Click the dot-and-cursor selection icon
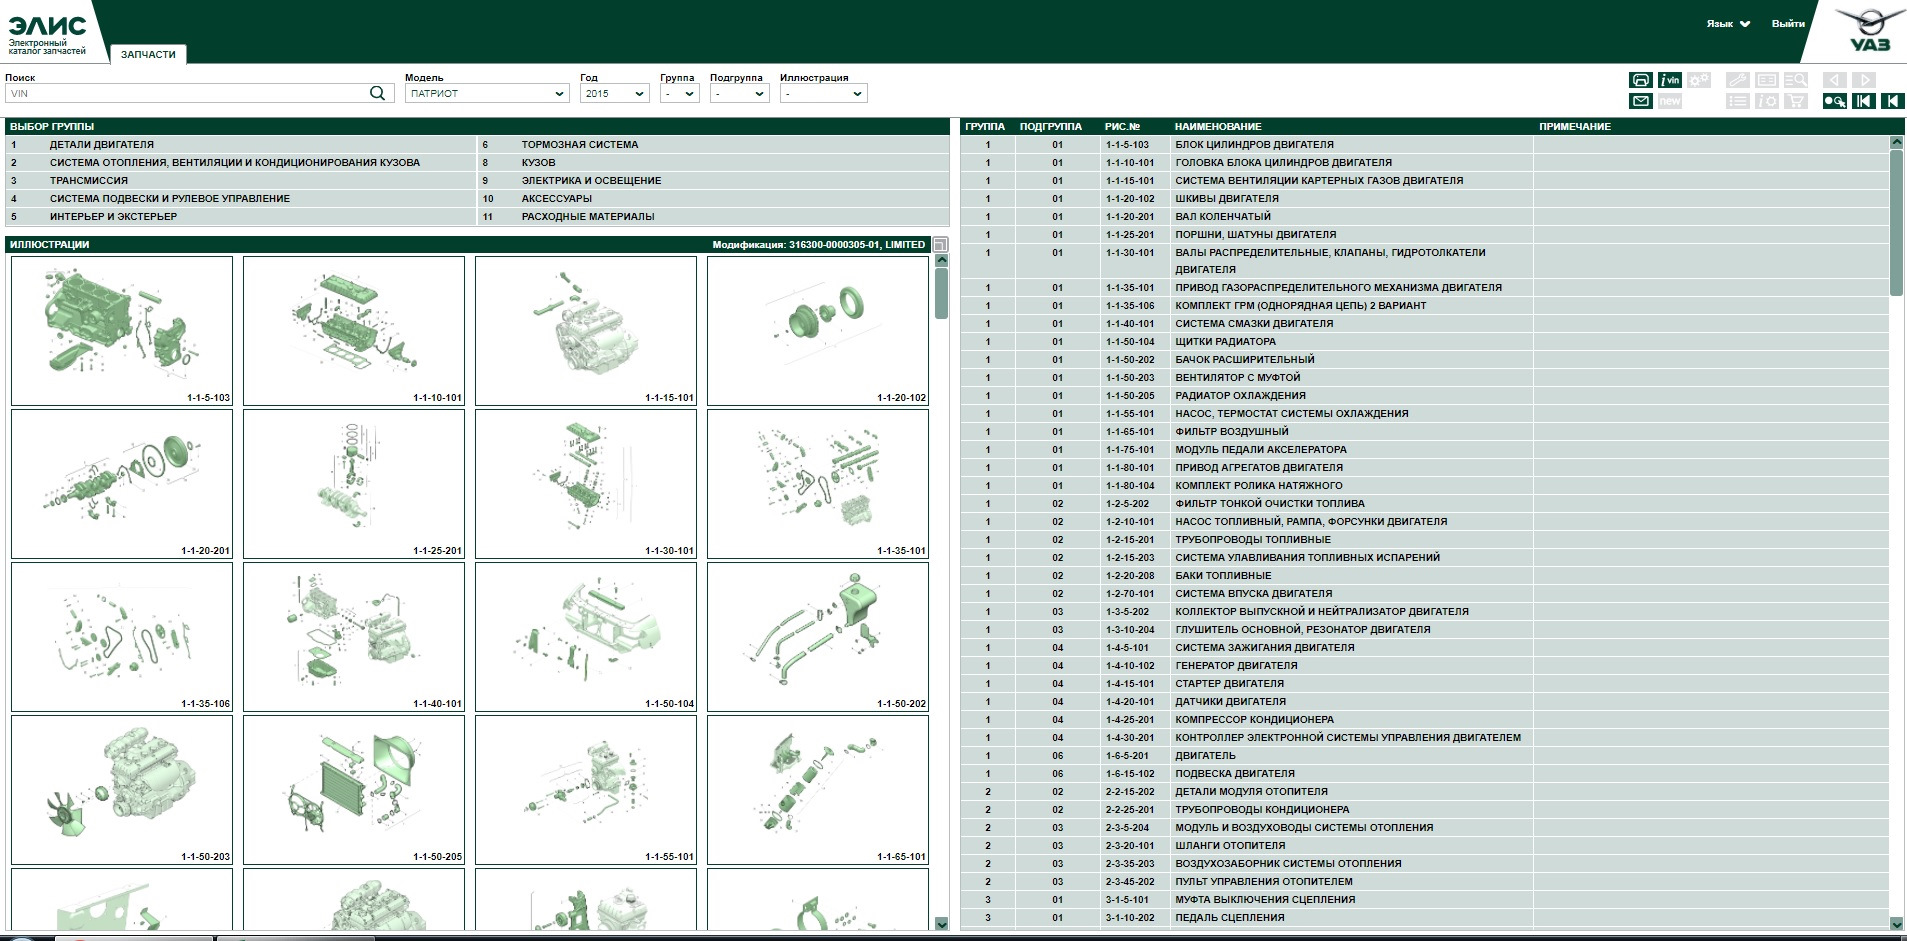1907x941 pixels. pyautogui.click(x=1834, y=101)
